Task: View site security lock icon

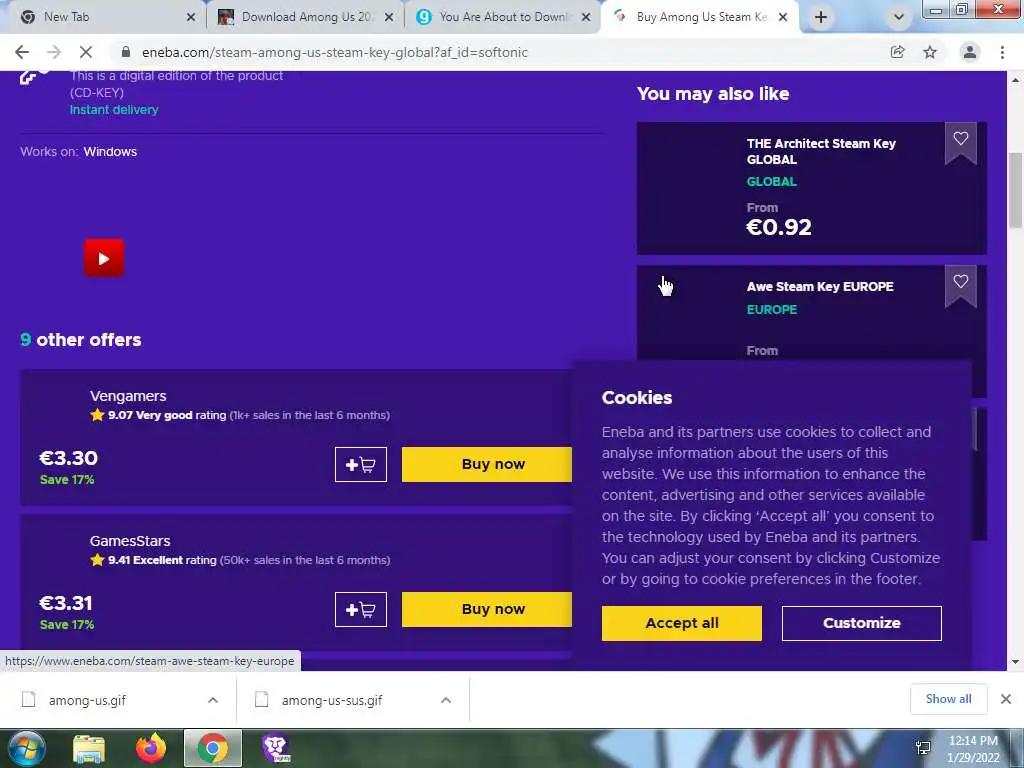Action: click(126, 52)
